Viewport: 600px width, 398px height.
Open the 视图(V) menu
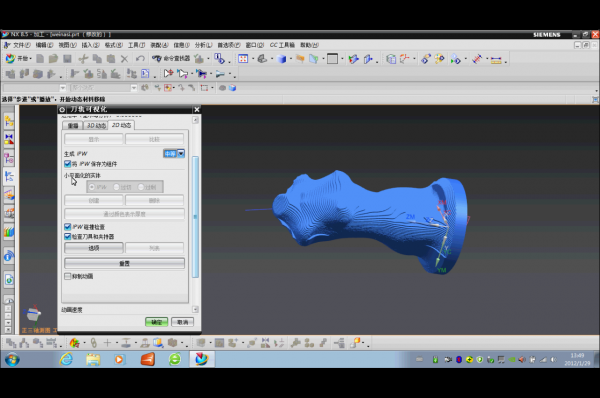click(x=67, y=45)
